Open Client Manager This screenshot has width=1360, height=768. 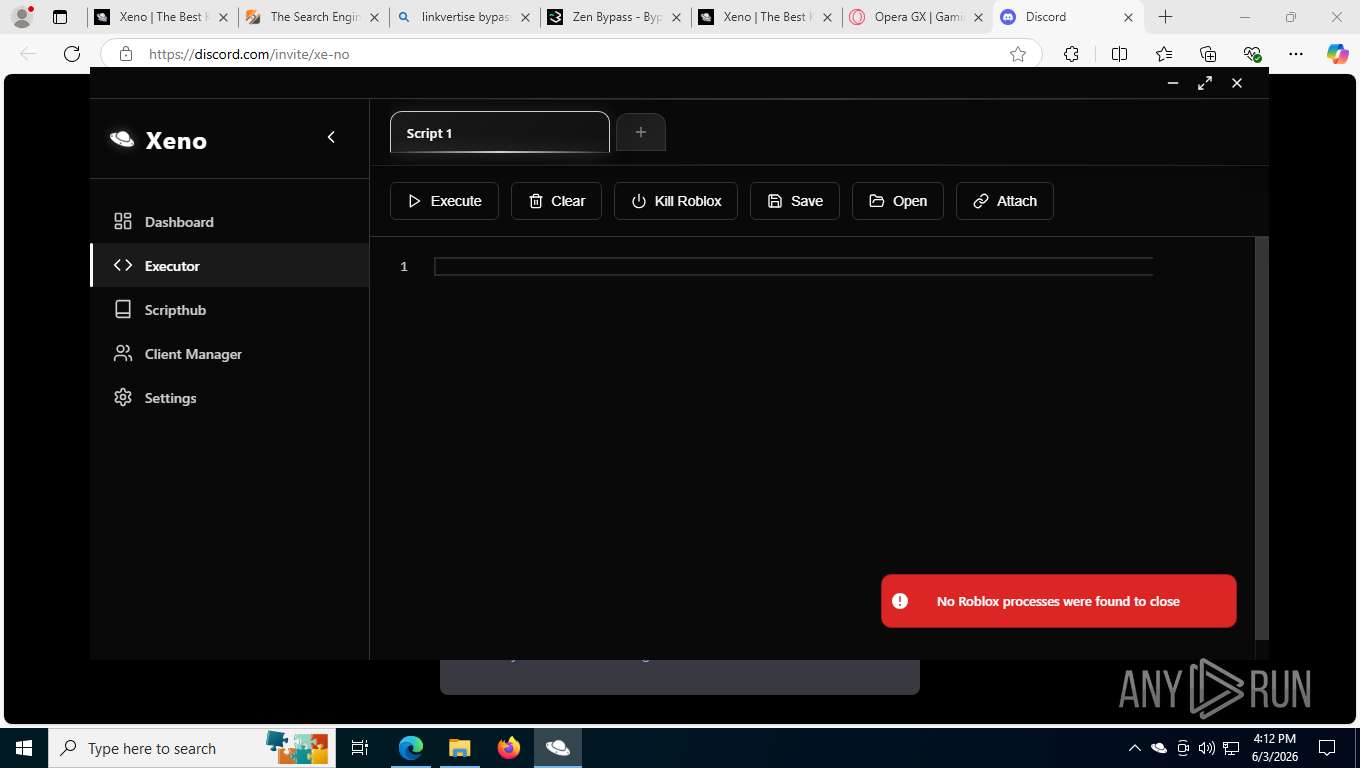pos(230,354)
